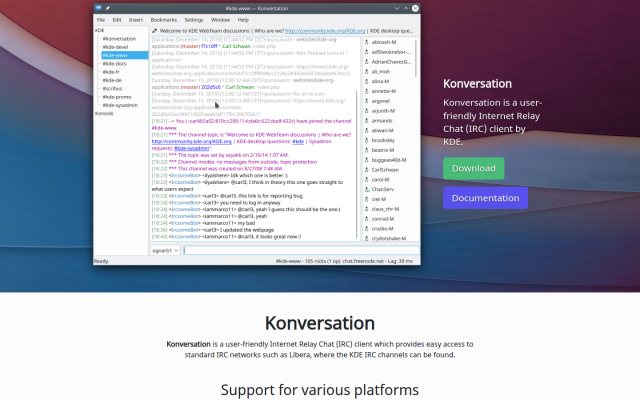The image size is (640, 400).
Task: Click the #kde-sysadmin link in chat log
Action: [191, 148]
